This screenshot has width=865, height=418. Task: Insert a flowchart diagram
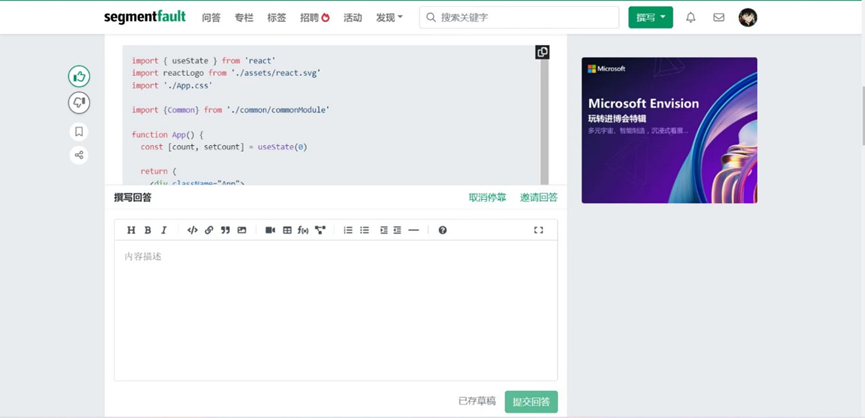[x=320, y=230]
